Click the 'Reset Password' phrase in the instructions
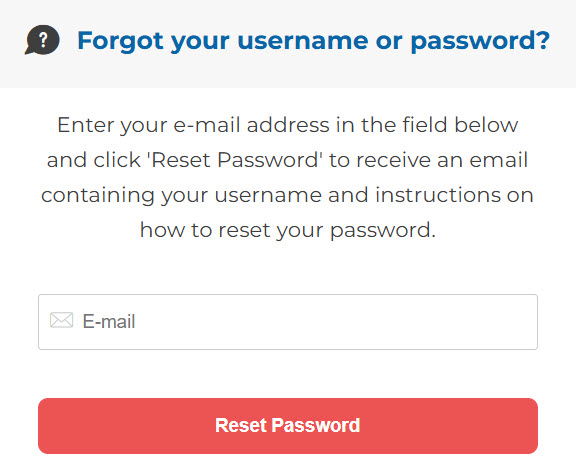Viewport: 576px width, 465px height. [234, 160]
